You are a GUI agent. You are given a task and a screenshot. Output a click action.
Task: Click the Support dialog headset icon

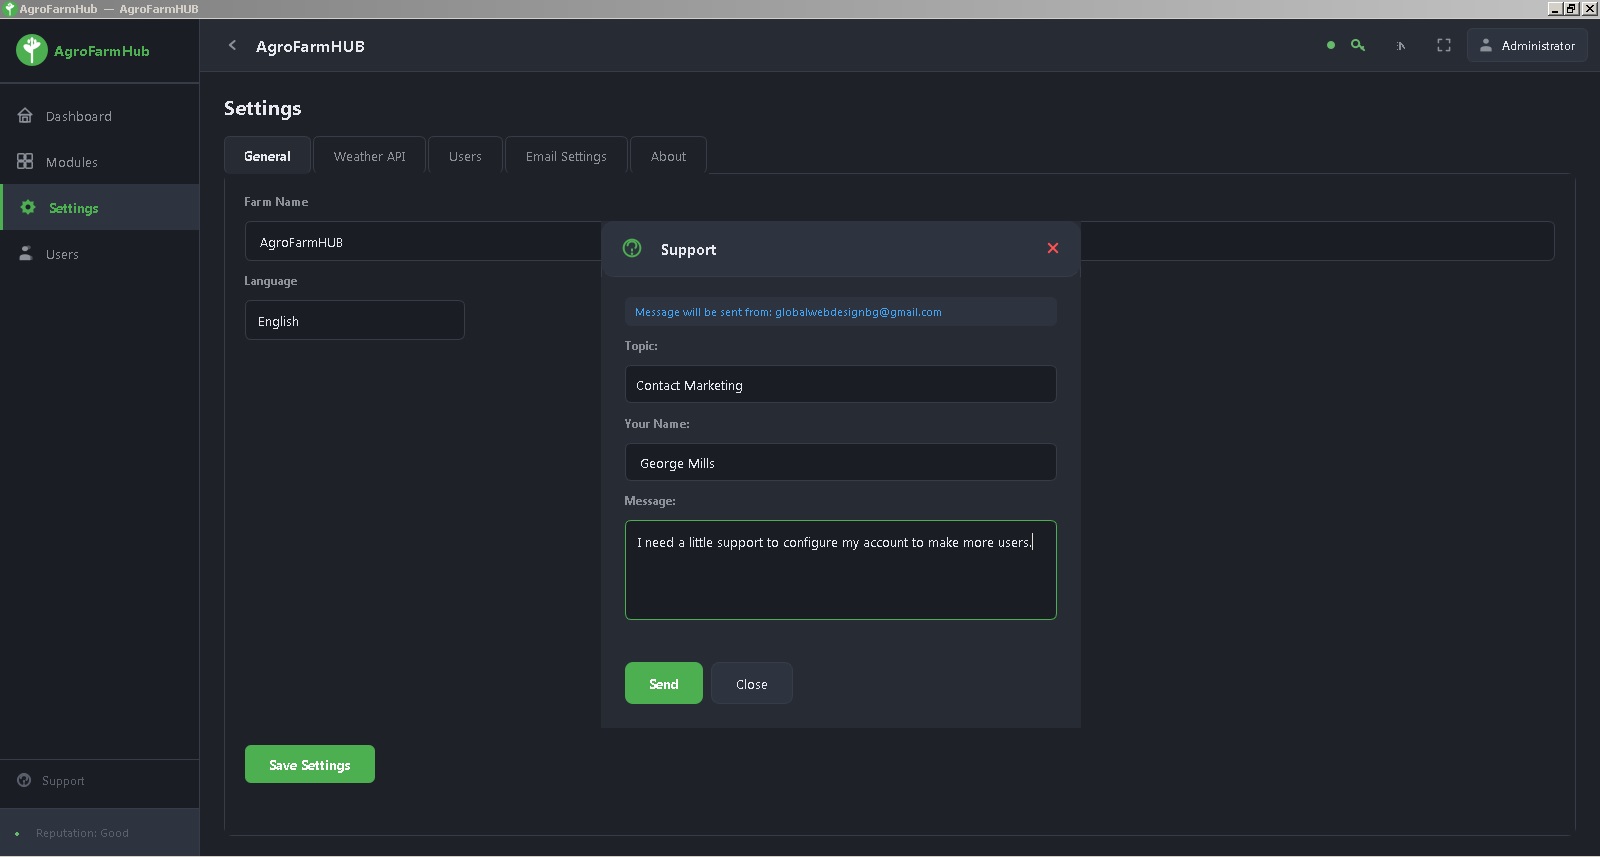(632, 248)
